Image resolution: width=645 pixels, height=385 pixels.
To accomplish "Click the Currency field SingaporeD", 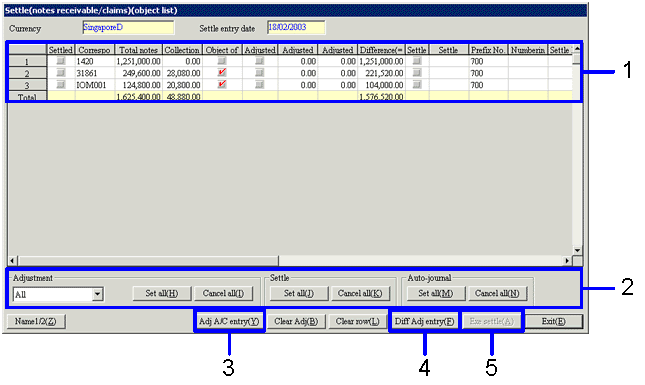I will click(x=128, y=28).
